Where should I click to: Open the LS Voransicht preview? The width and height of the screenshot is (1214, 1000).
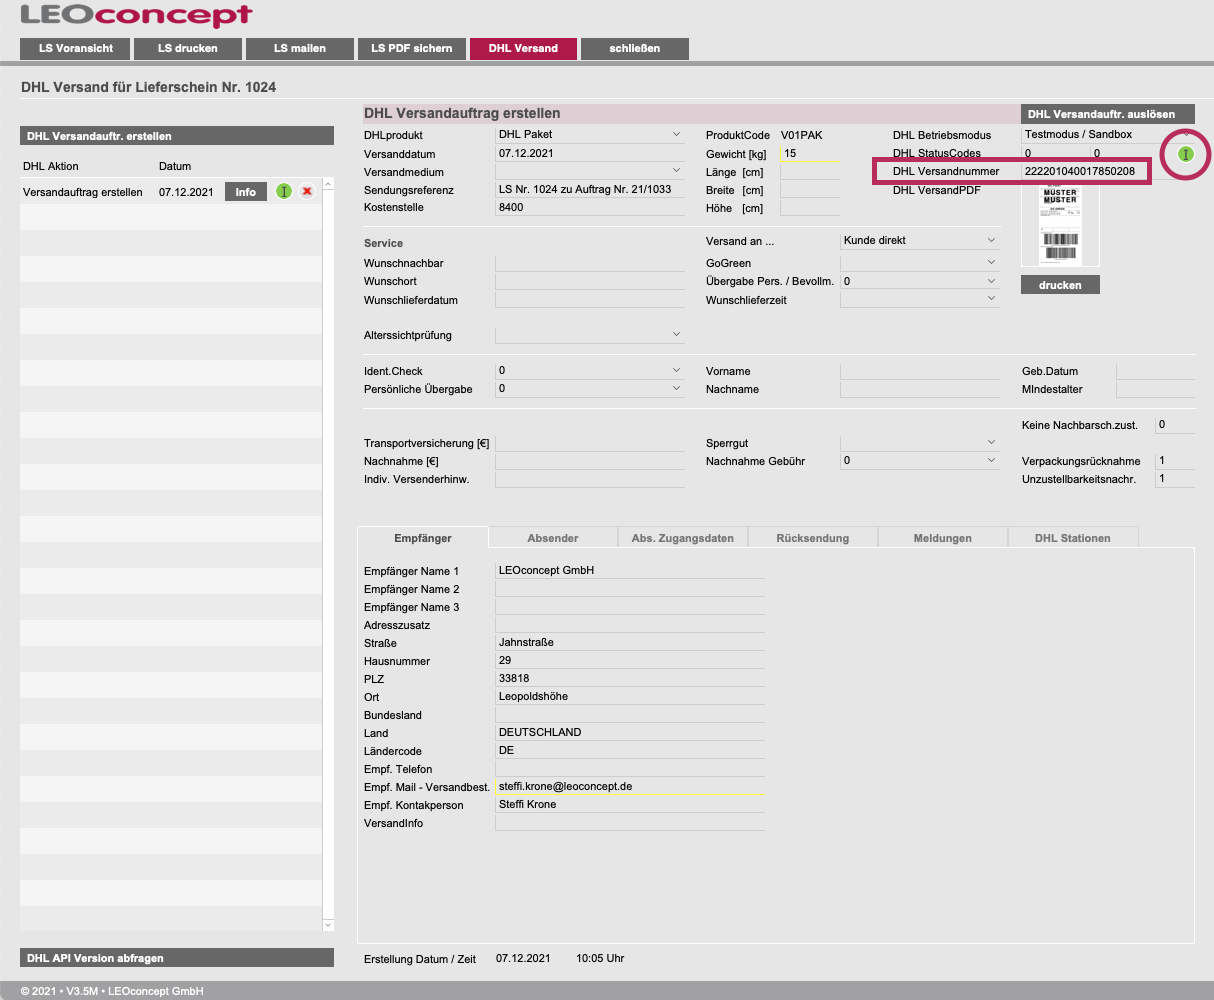point(76,48)
